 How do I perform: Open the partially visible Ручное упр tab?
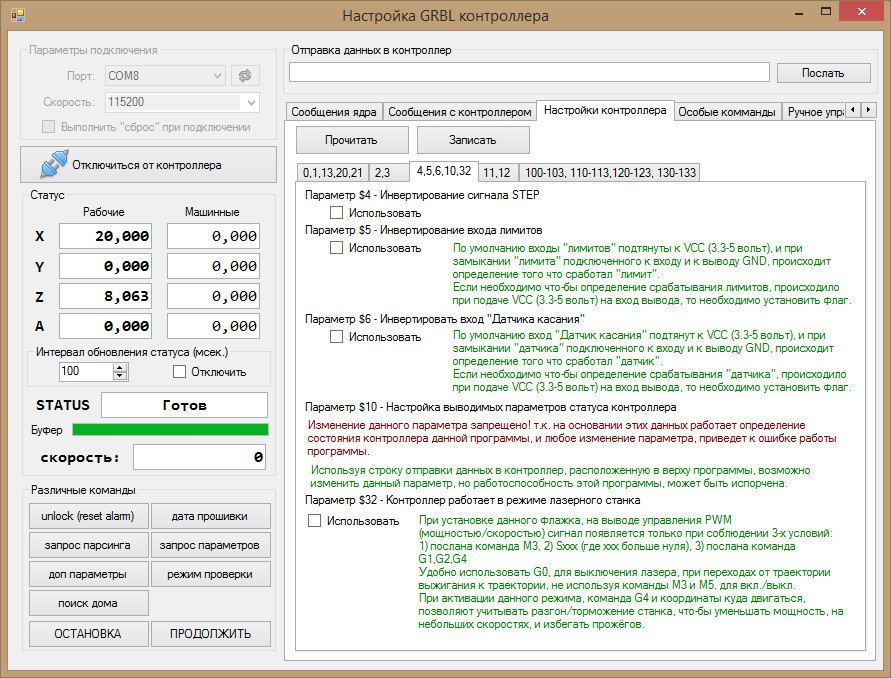tap(815, 112)
